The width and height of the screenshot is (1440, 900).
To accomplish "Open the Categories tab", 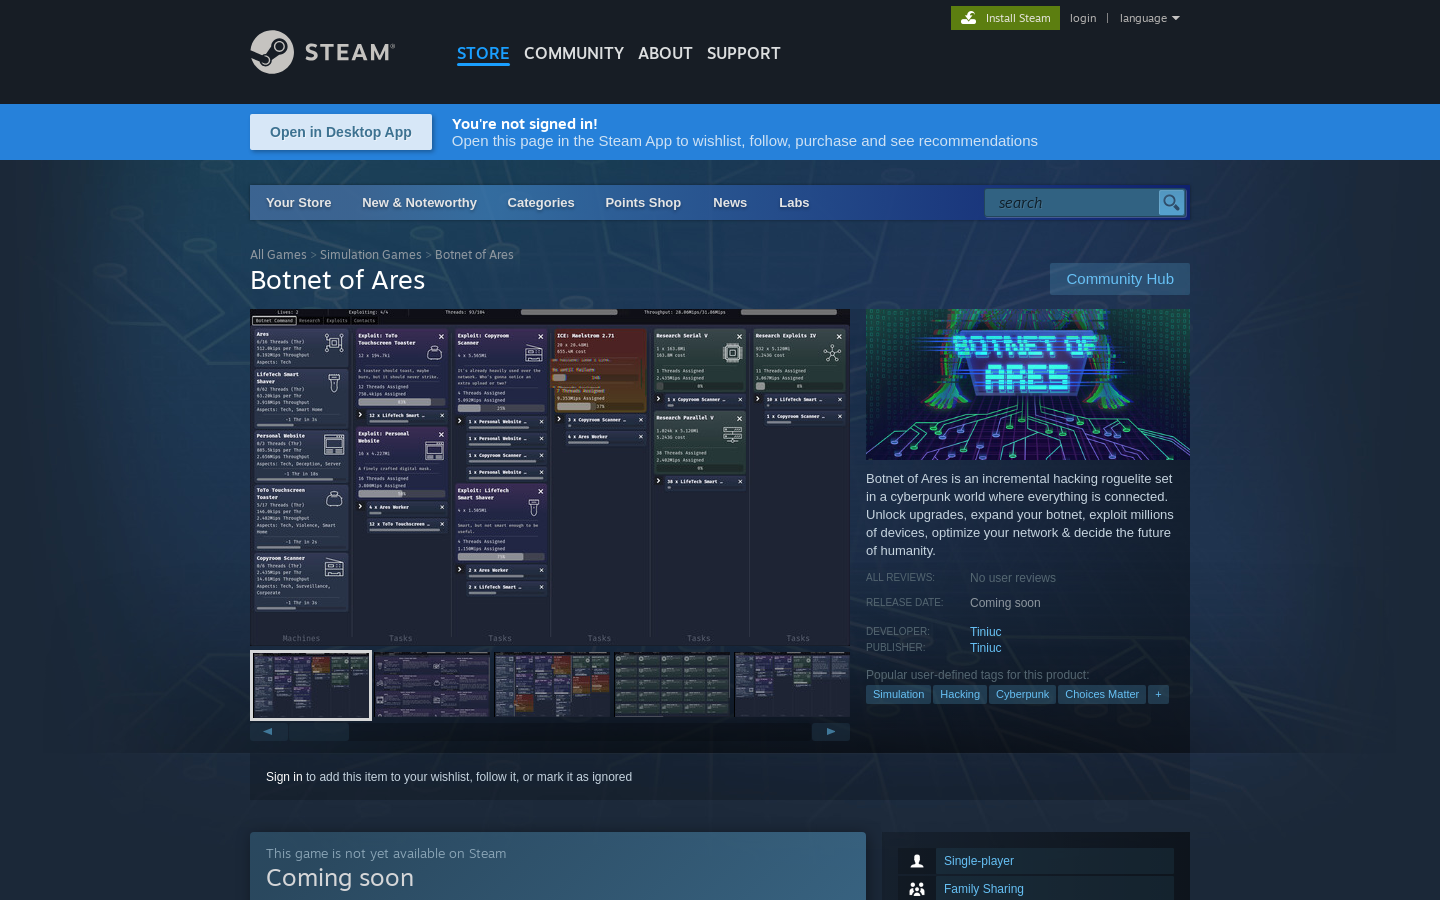I will (x=541, y=202).
